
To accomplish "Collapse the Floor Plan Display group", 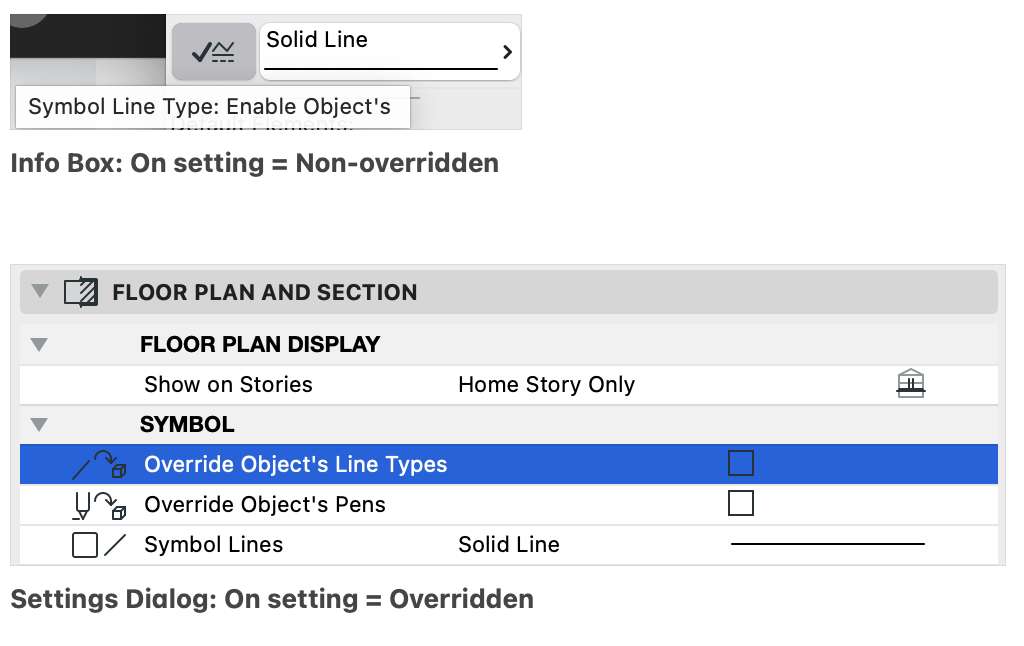I will click(39, 344).
